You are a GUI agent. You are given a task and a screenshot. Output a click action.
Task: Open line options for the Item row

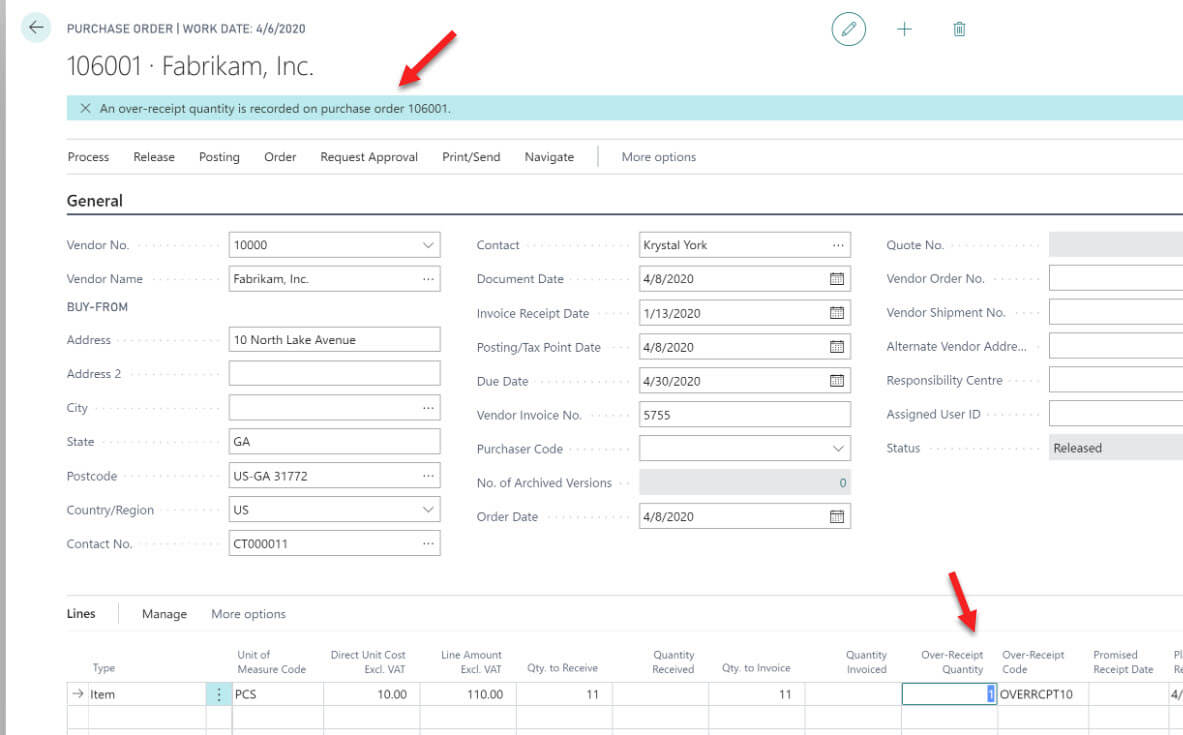tap(219, 694)
